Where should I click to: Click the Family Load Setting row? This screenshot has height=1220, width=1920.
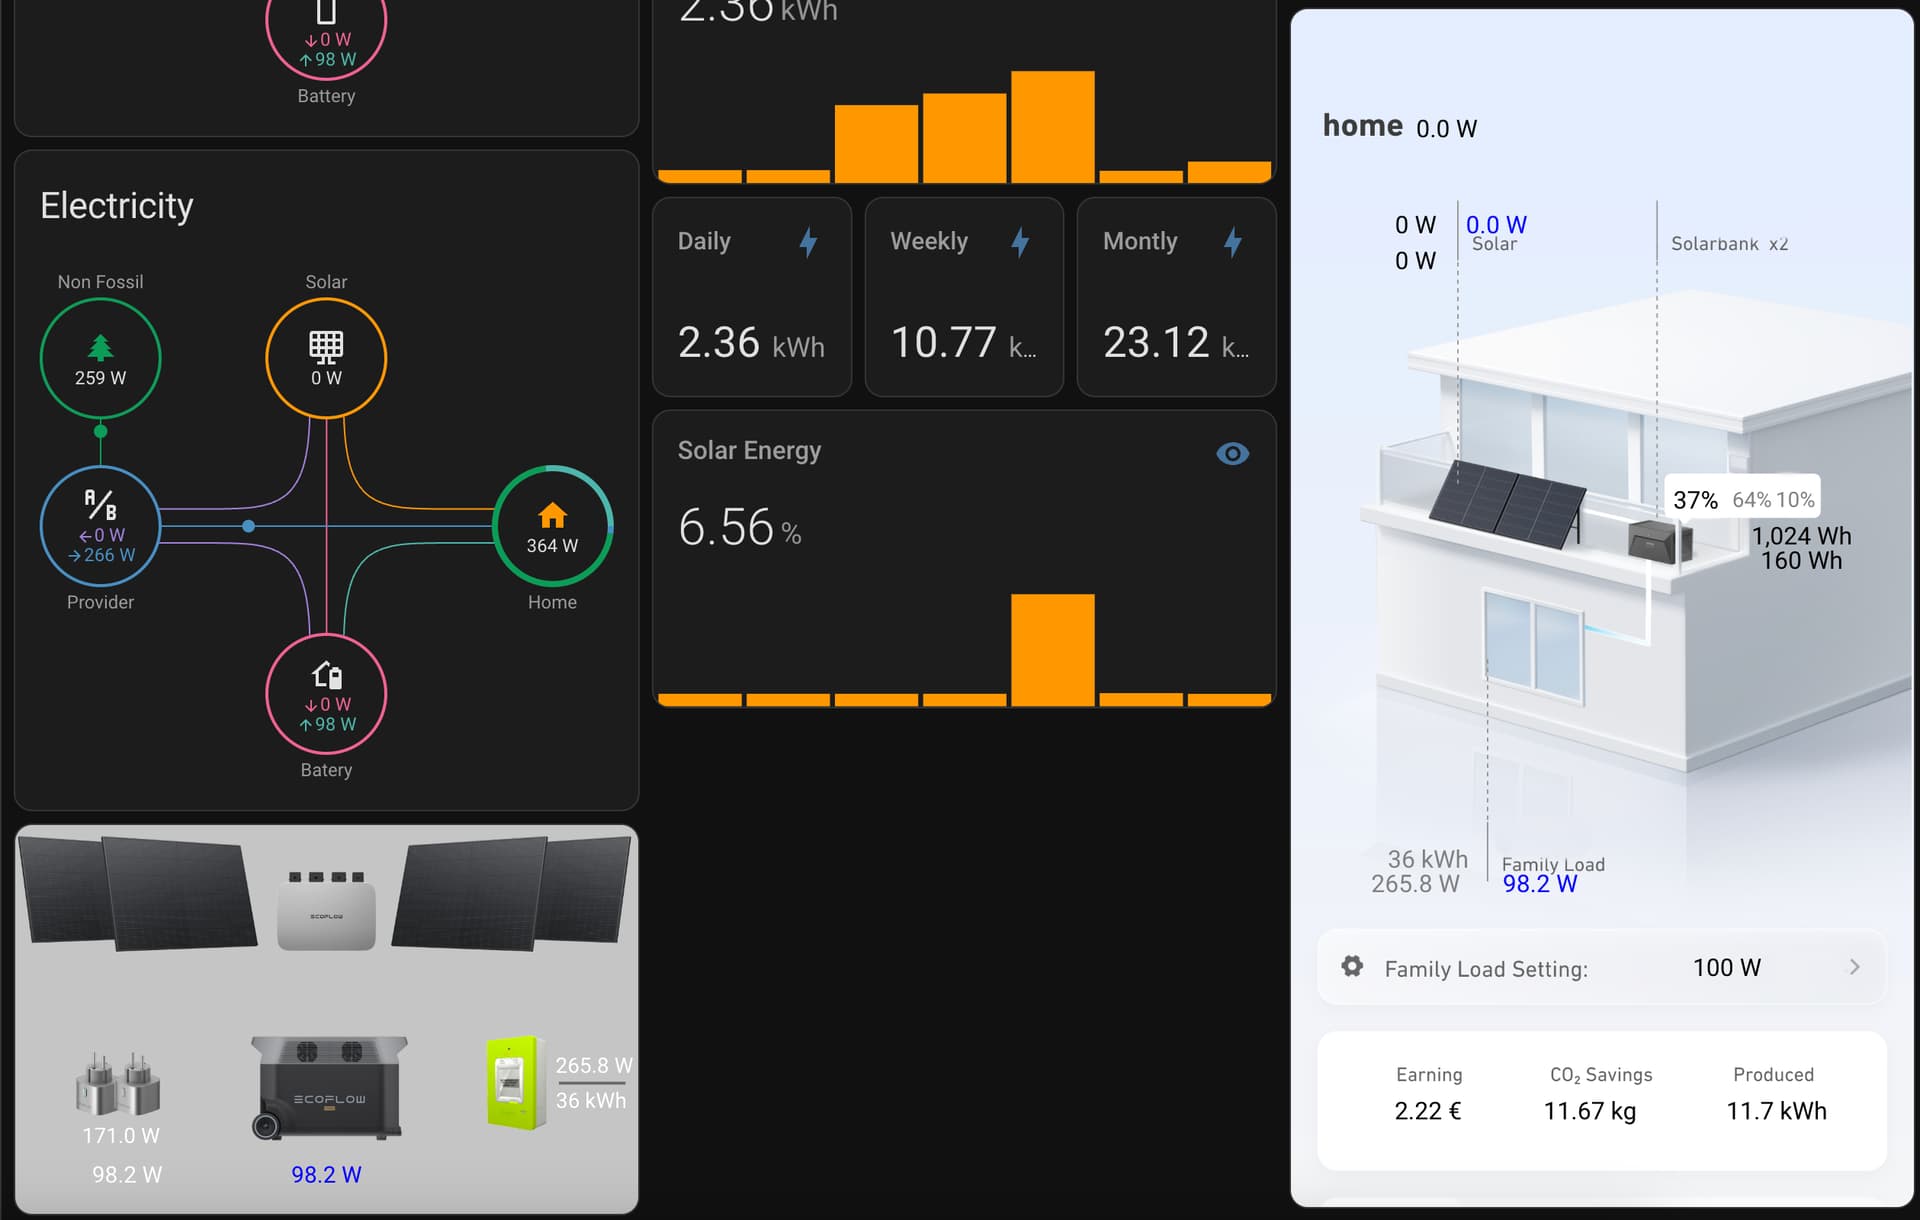[1600, 967]
